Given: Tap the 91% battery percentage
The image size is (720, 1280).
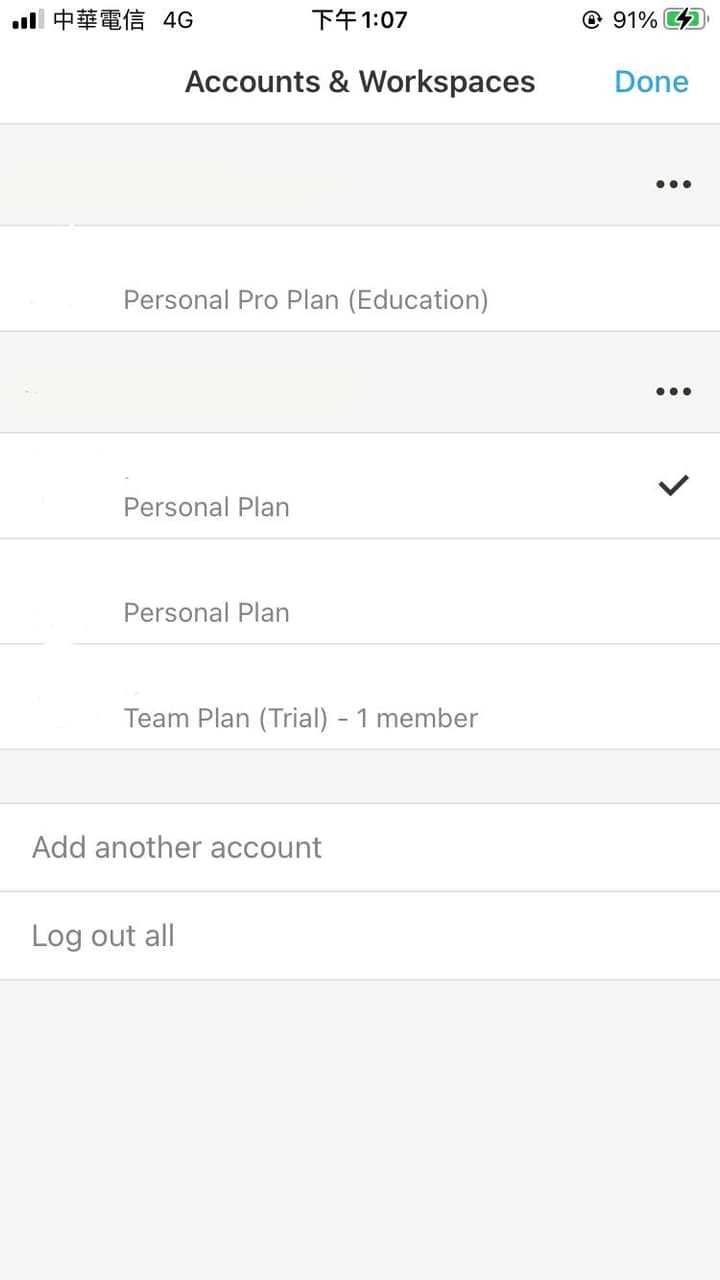Looking at the screenshot, I should [x=634, y=20].
